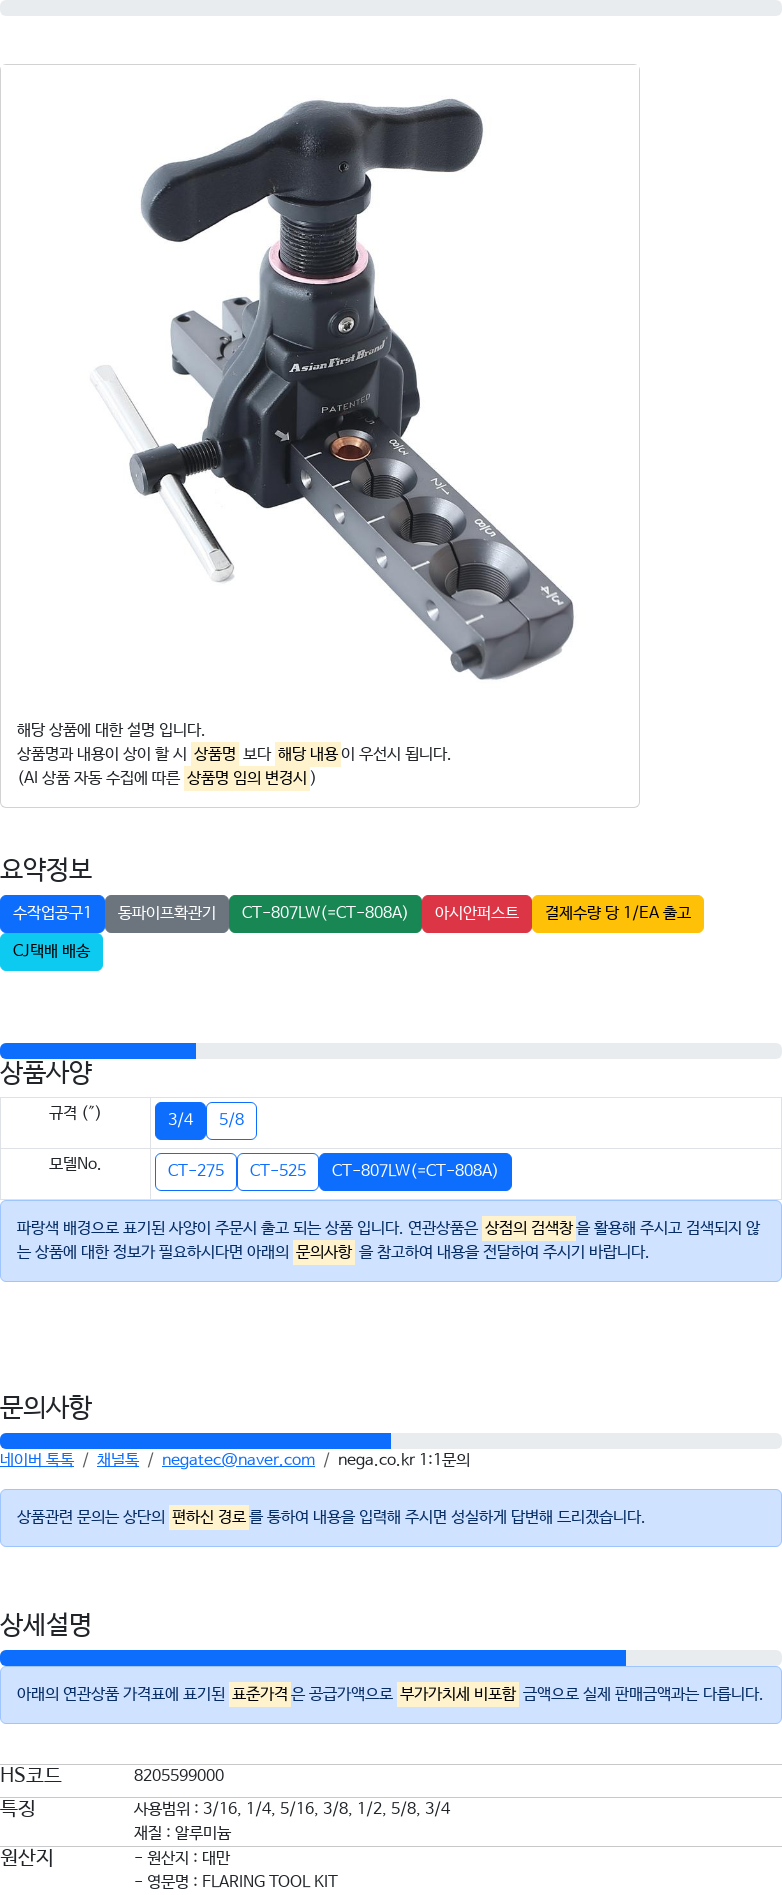Click the 동파이프확관기 tag
Viewport: 782px width, 1895px height.
tap(167, 913)
